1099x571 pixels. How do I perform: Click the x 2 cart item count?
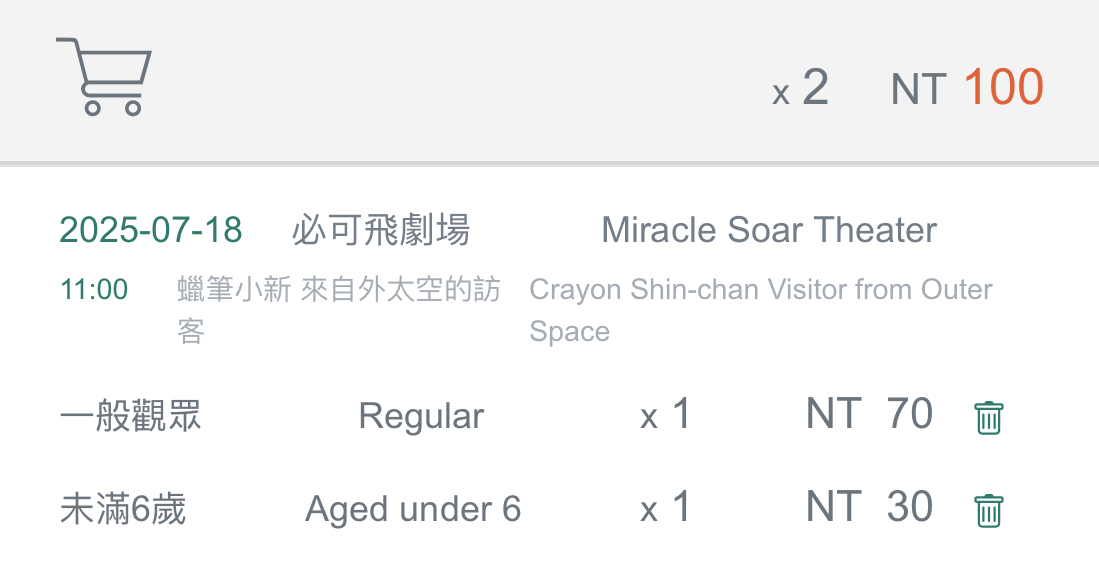tap(800, 88)
